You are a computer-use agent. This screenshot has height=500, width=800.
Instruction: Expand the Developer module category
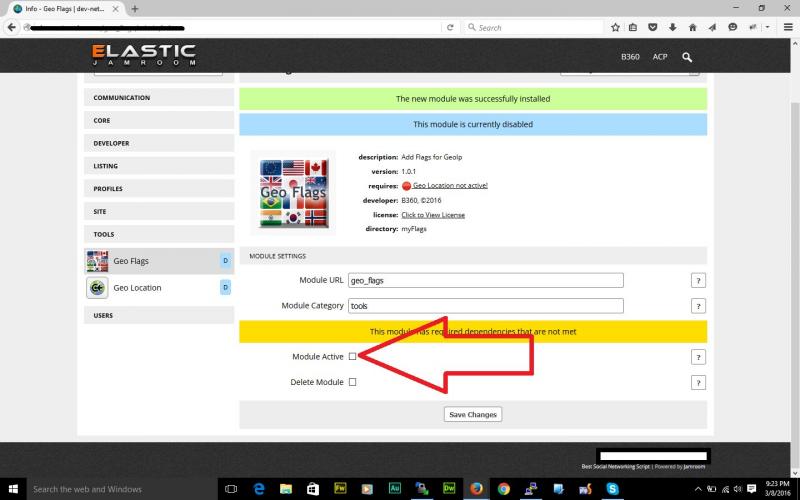tap(159, 143)
